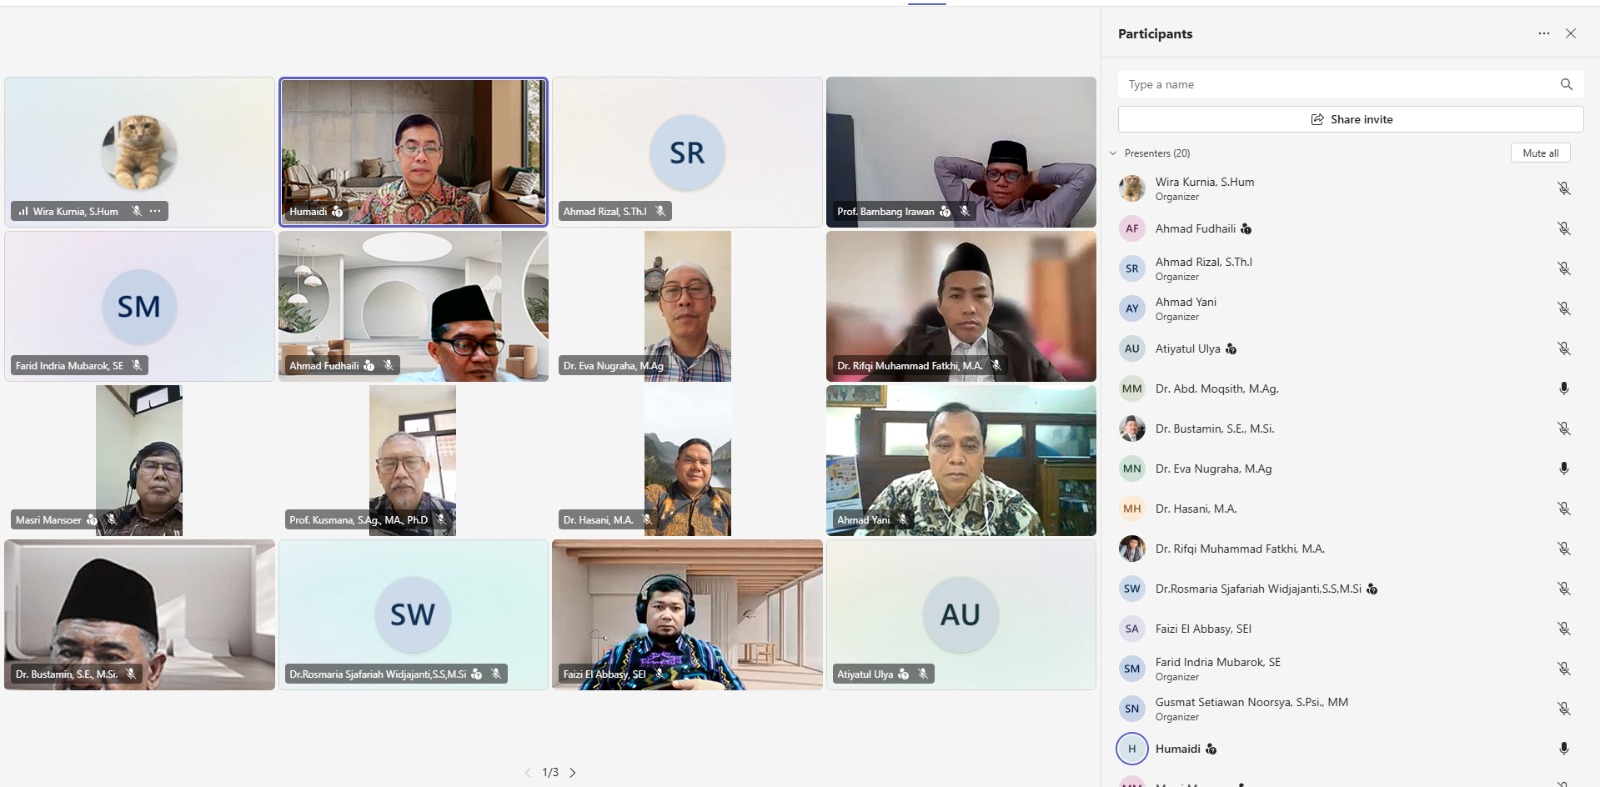This screenshot has width=1600, height=787.
Task: Click the muted mic icon beside Ahmad Yani in the list
Action: tap(1564, 308)
